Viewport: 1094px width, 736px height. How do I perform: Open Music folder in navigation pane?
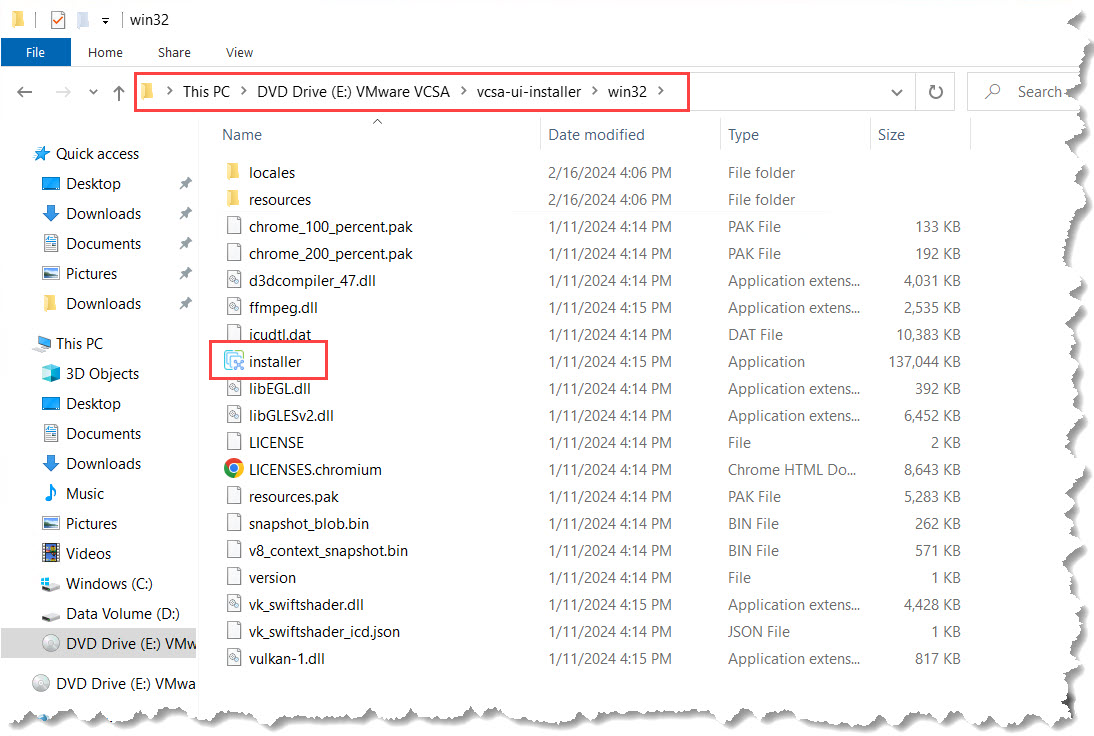tap(85, 493)
